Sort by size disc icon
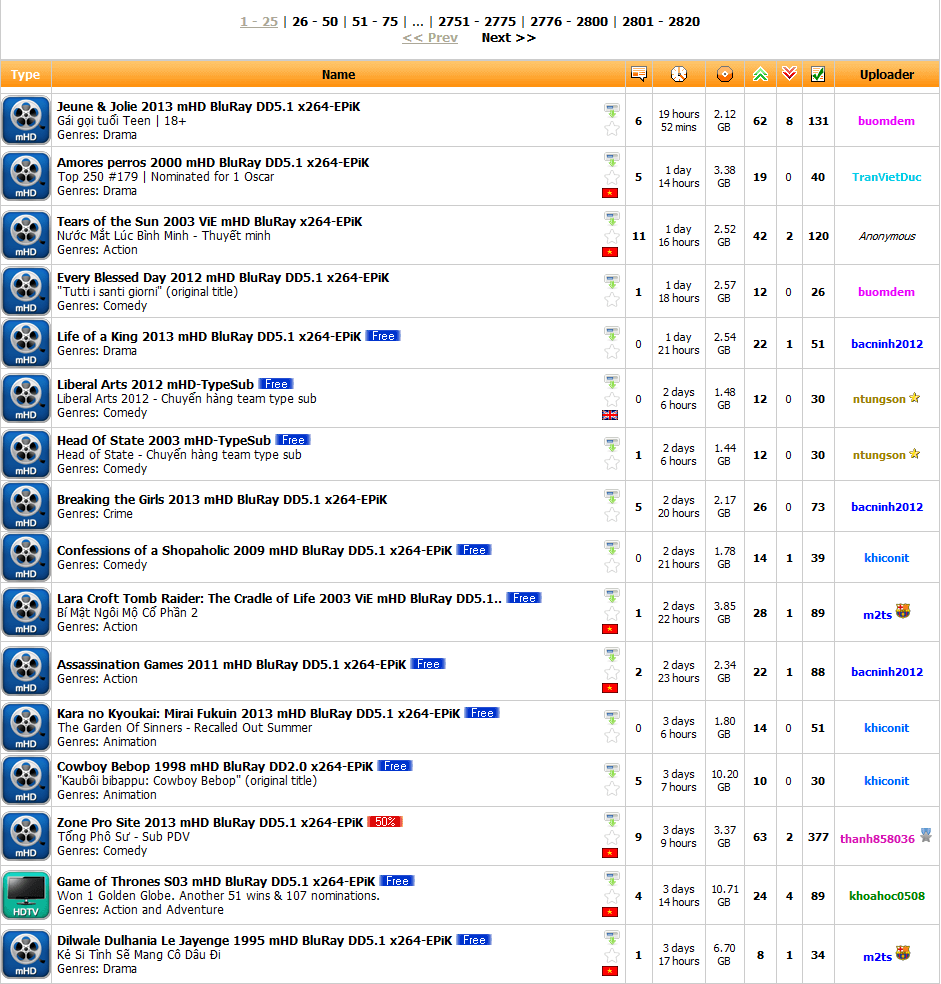The height and width of the screenshot is (984, 941). tap(724, 74)
